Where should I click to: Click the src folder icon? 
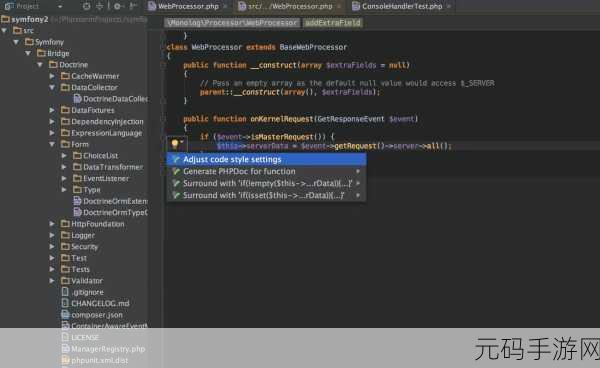17,30
